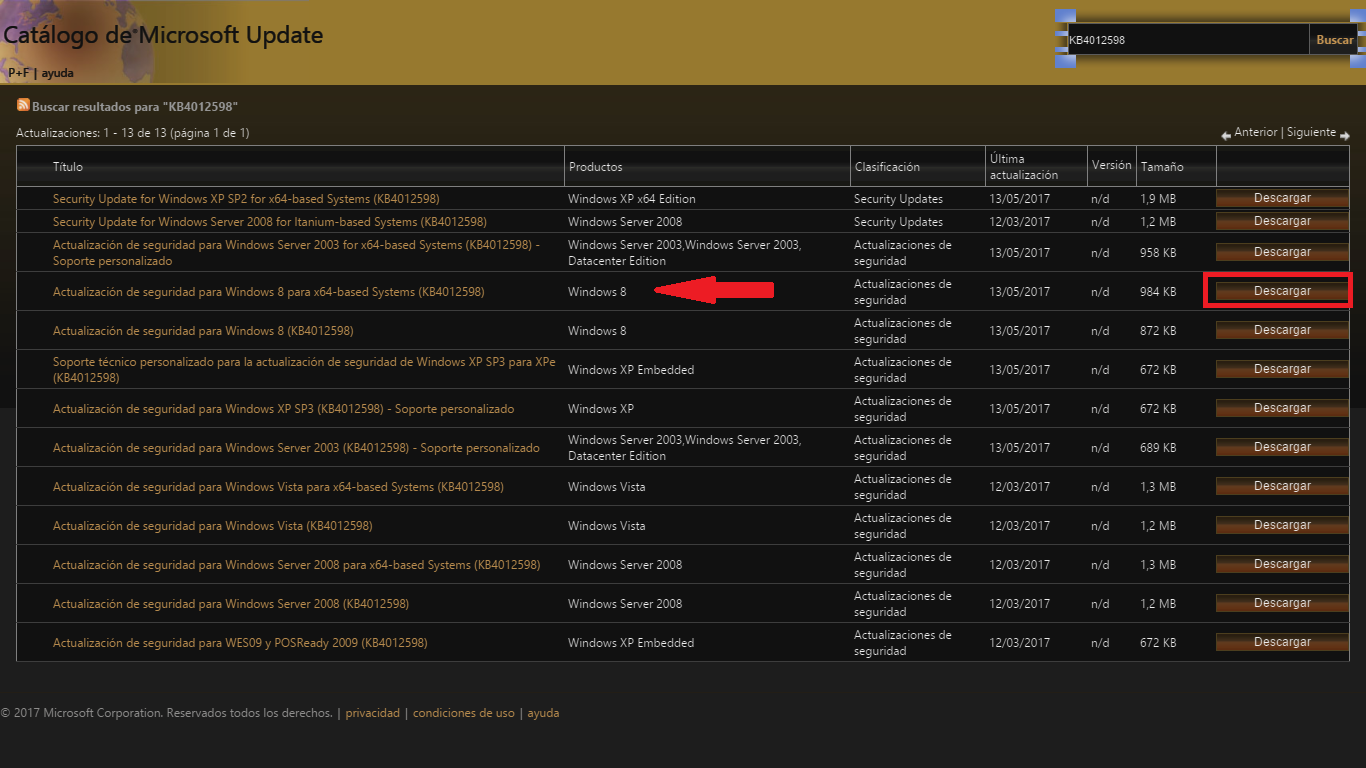The height and width of the screenshot is (768, 1366).
Task: Download the Windows XP SP3 672 KB update
Action: [x=1282, y=408]
